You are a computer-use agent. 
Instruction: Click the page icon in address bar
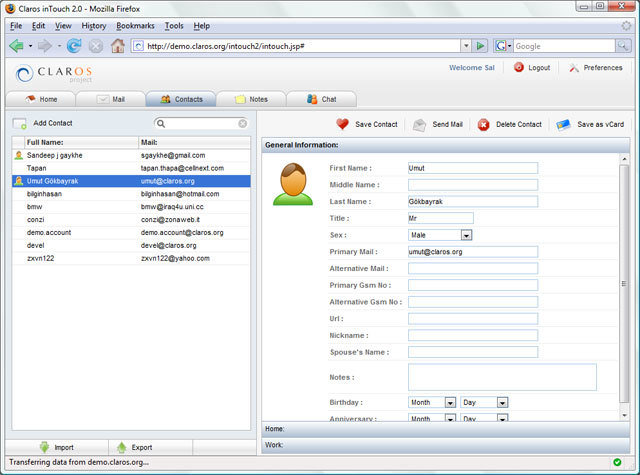[139, 46]
